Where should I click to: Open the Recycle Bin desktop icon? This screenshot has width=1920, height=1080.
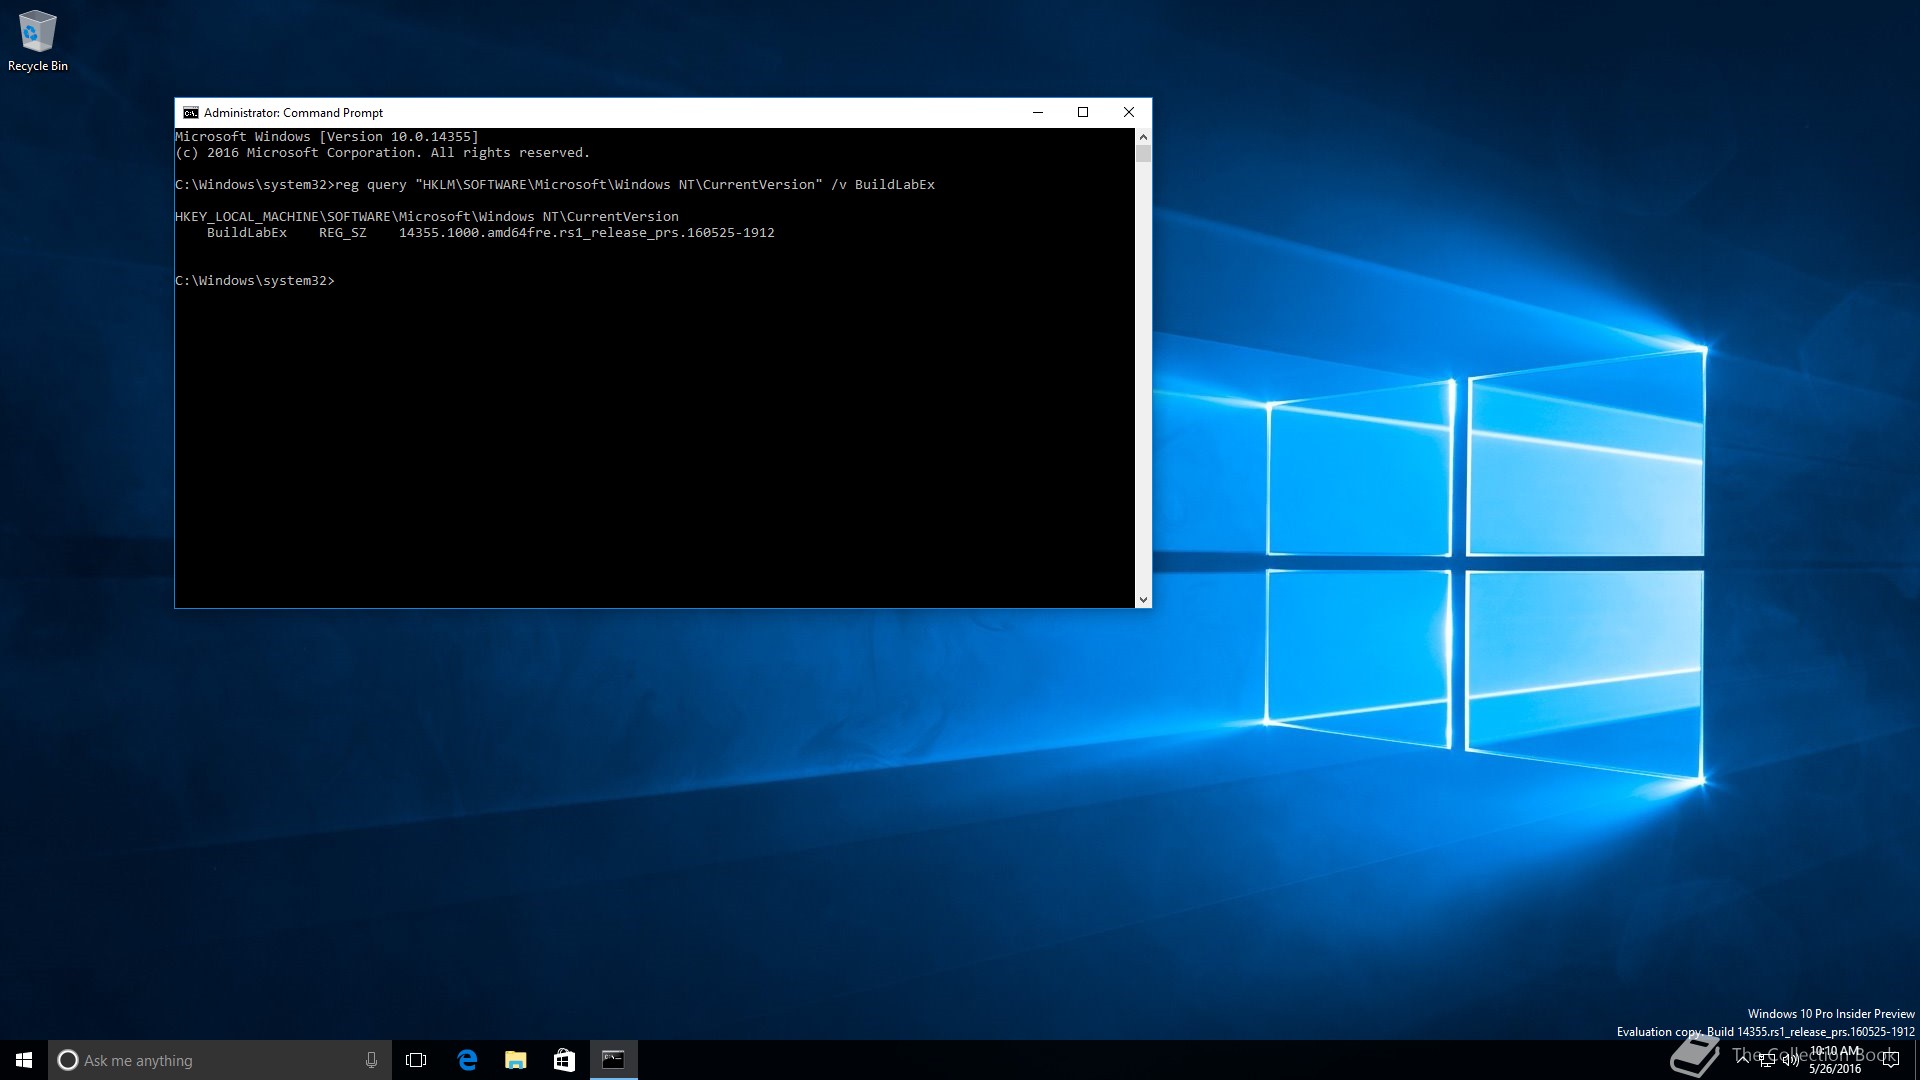click(37, 40)
